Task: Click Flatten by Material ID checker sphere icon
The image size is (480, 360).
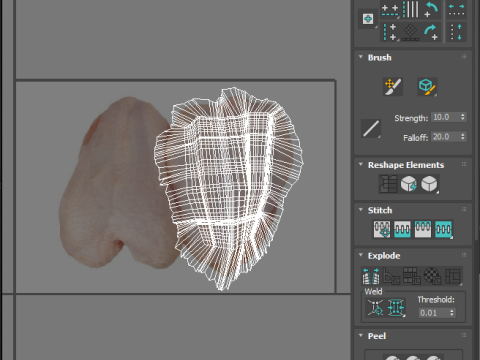Action: click(x=433, y=276)
